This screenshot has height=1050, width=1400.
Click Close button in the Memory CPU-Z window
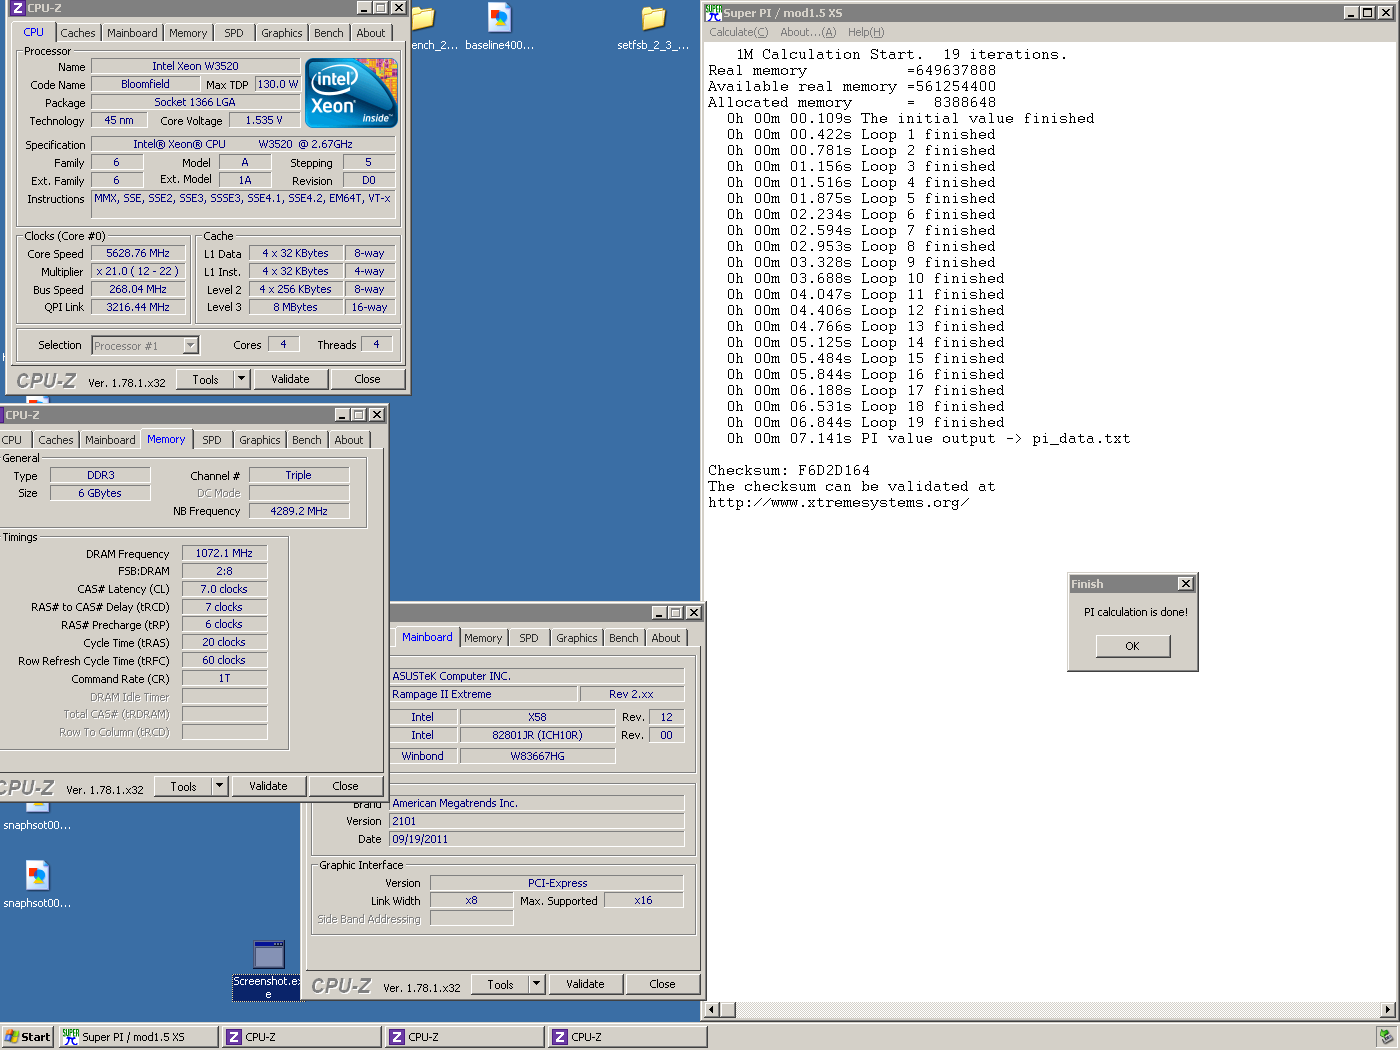345,786
